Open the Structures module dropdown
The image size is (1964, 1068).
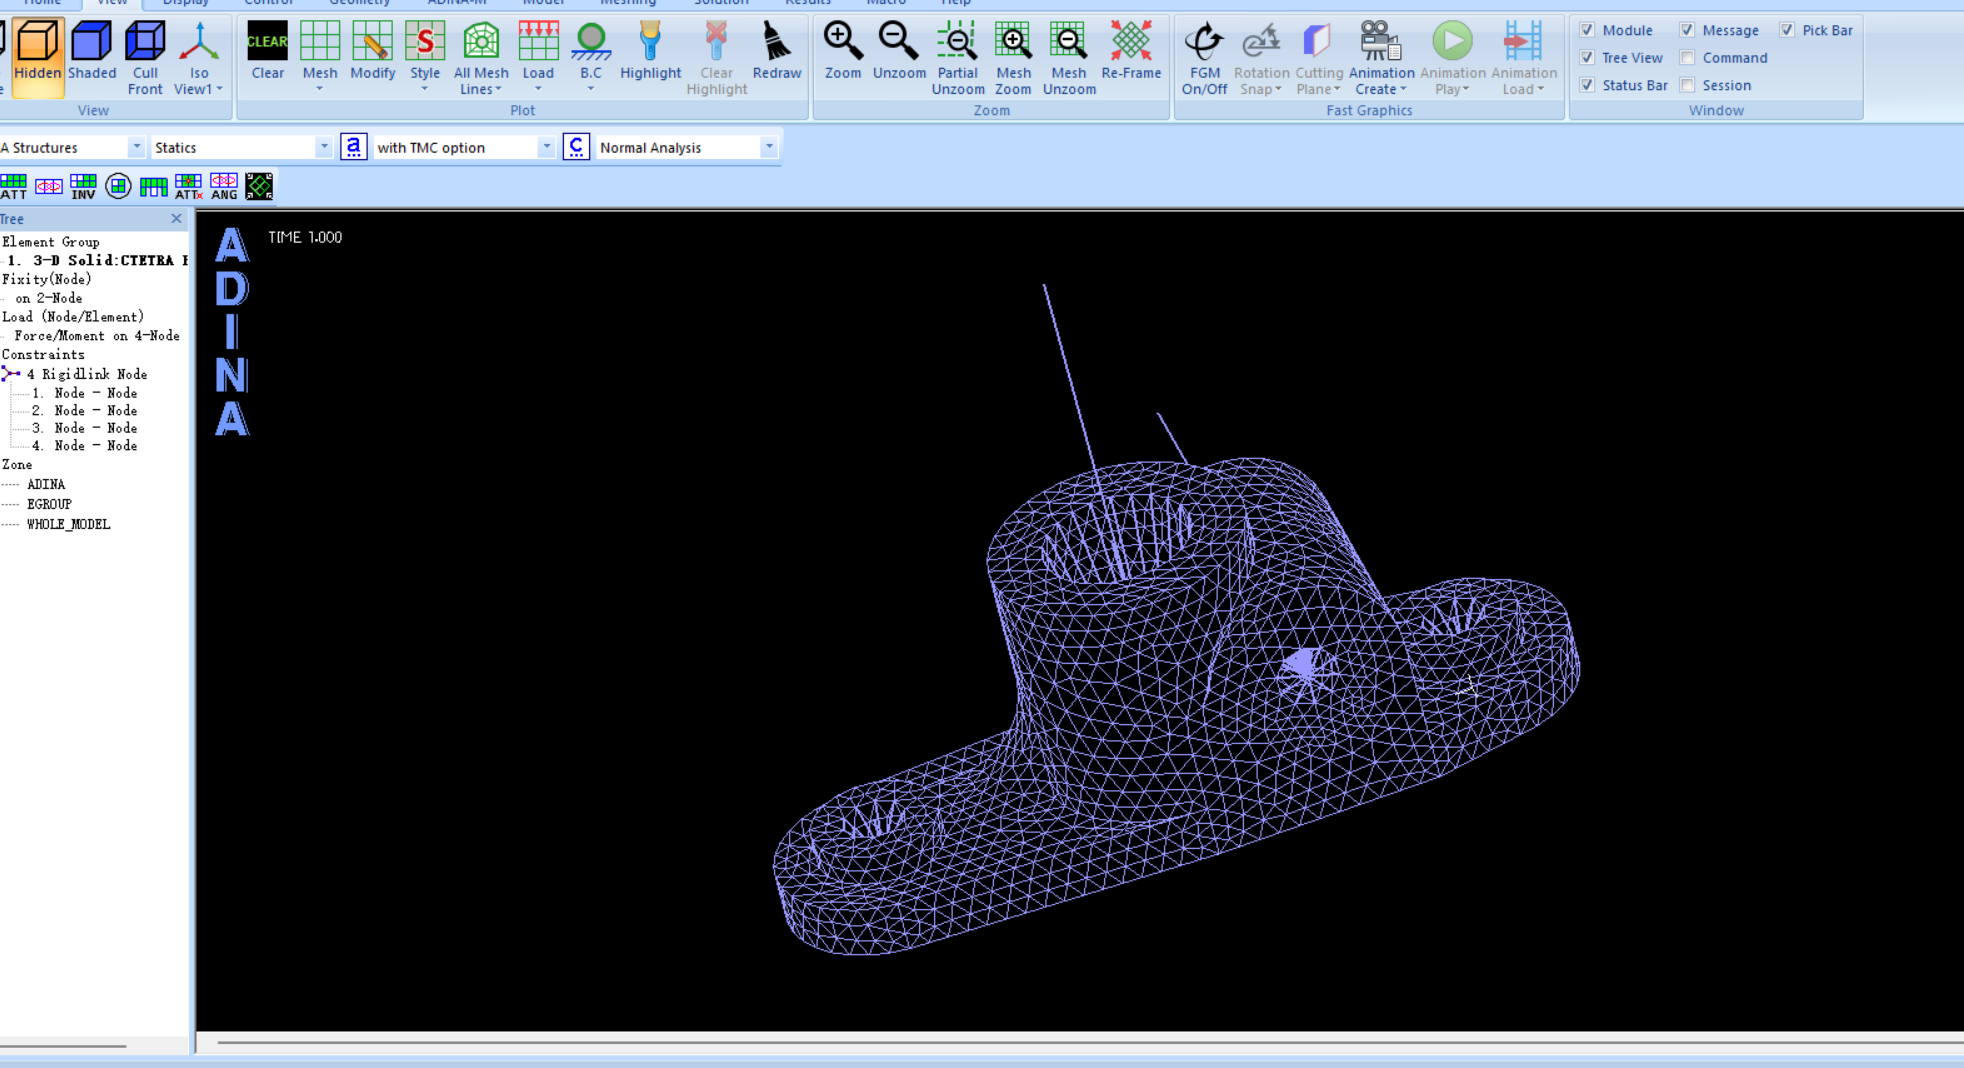coord(136,147)
